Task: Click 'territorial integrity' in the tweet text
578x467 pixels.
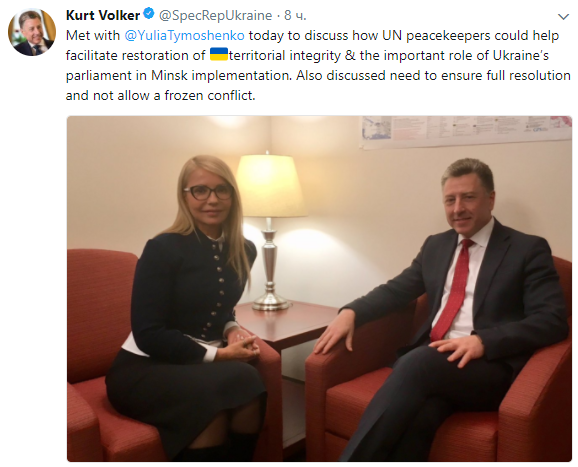Action: coord(285,56)
